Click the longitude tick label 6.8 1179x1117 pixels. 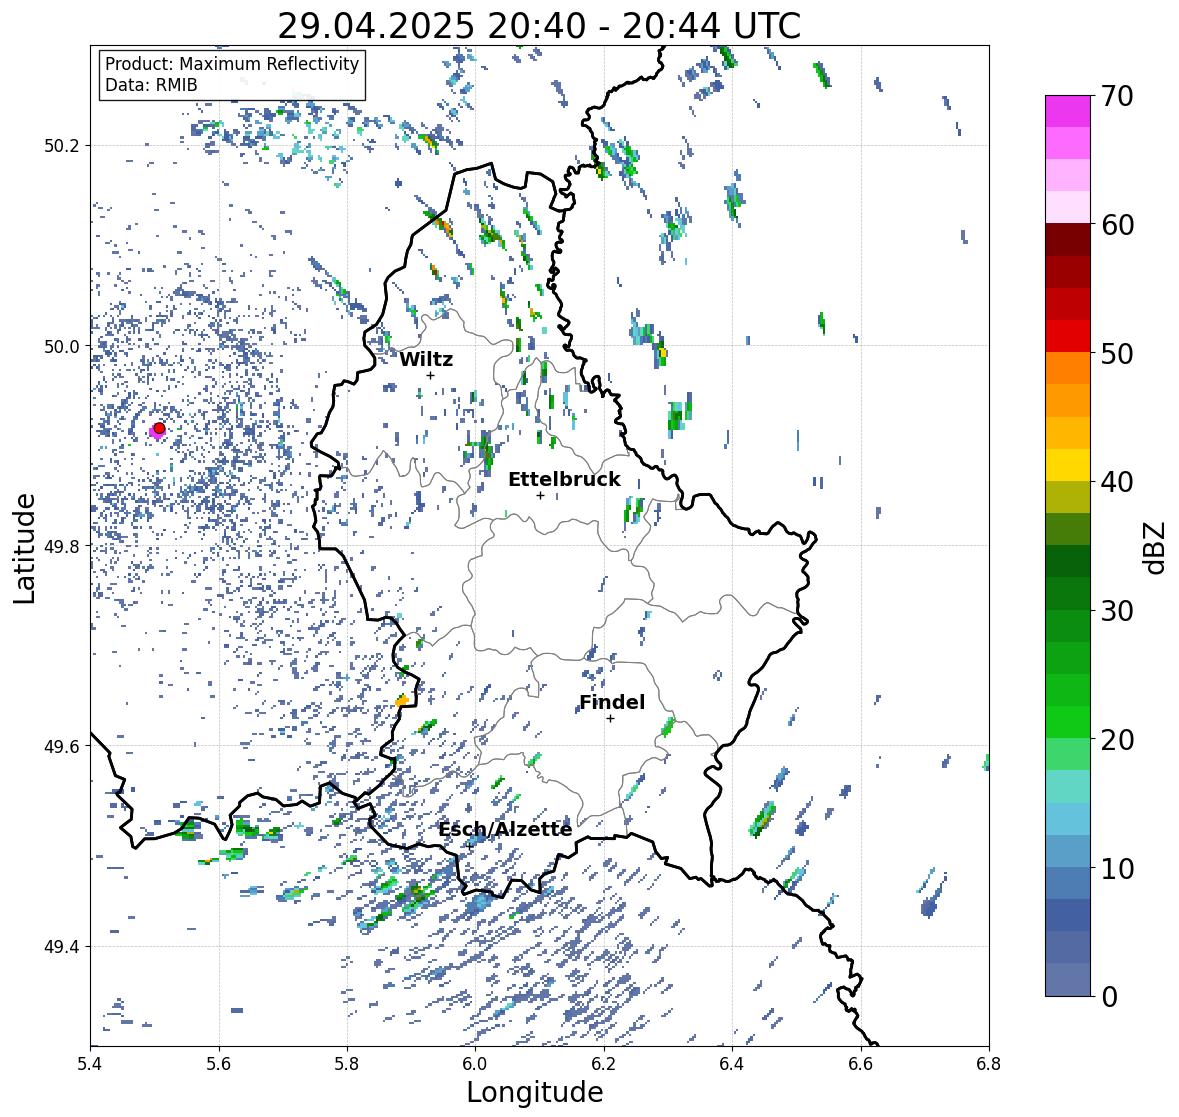tap(989, 1064)
